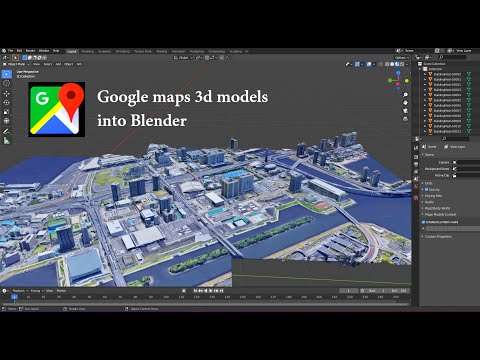480x360 pixels.
Task: Toggle X-ray mode icon
Action: [380, 64]
